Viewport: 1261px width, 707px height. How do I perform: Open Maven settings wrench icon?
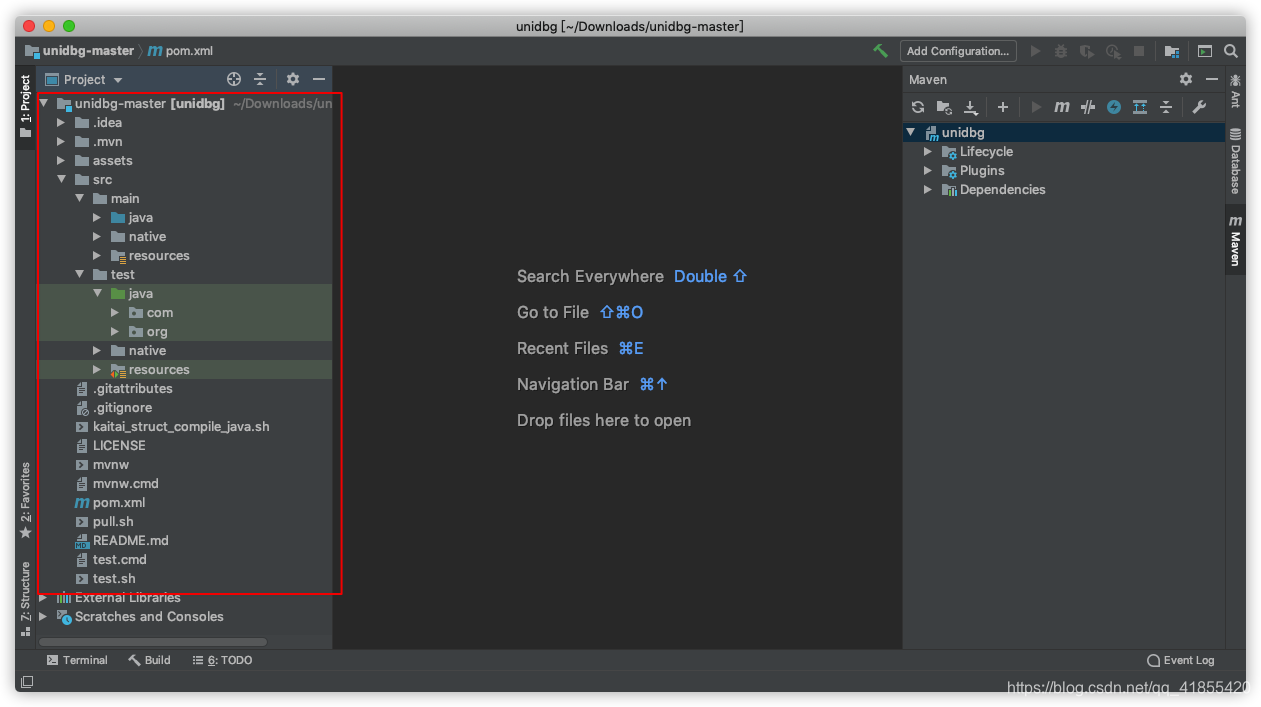pyautogui.click(x=1199, y=107)
